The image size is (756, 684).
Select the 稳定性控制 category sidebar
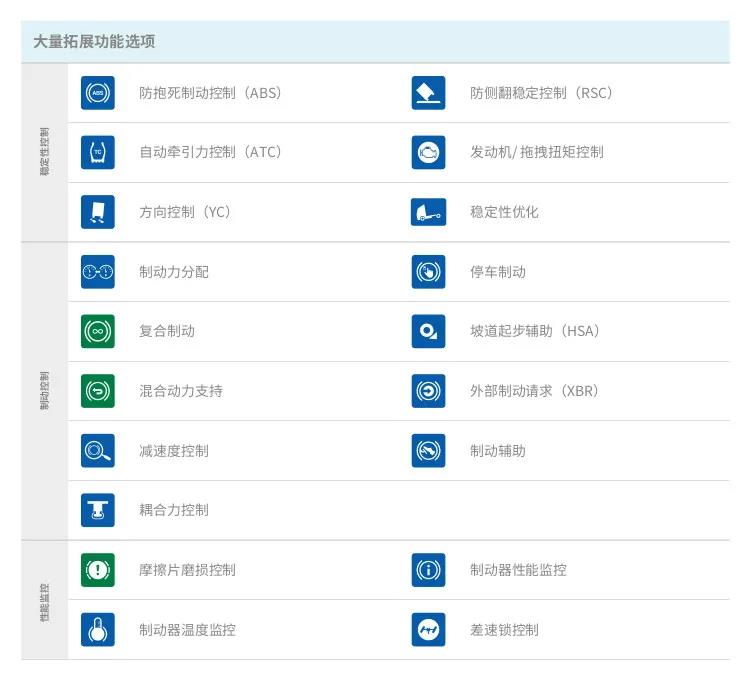pyautogui.click(x=45, y=152)
